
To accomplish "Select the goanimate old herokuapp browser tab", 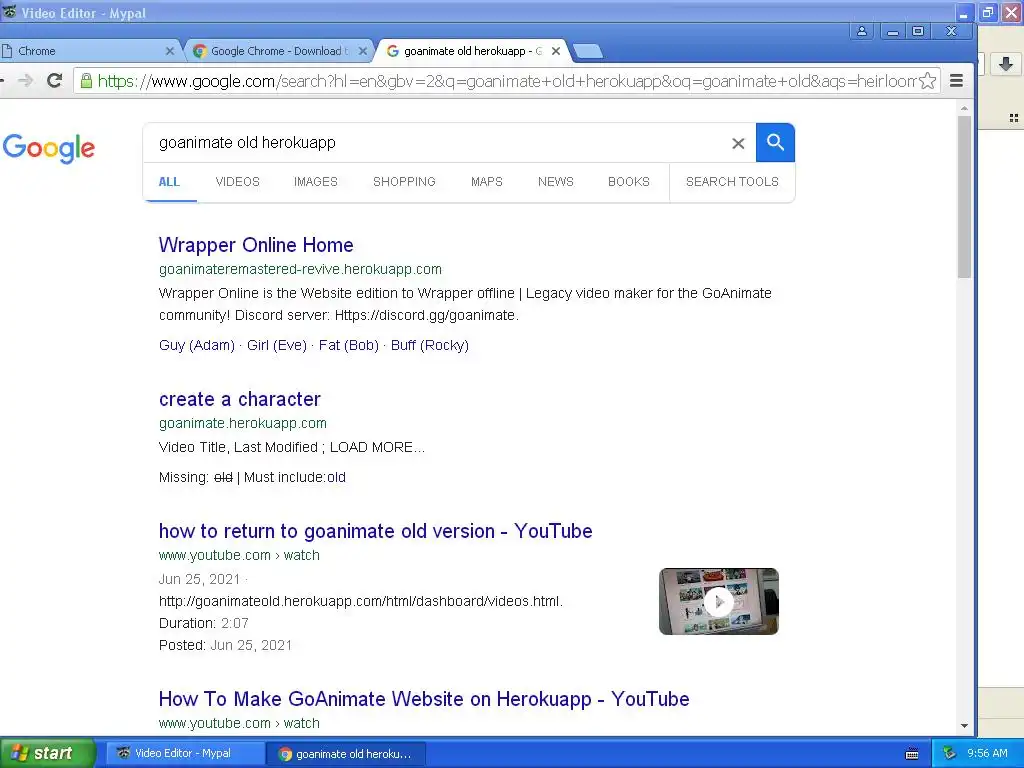I will (472, 51).
